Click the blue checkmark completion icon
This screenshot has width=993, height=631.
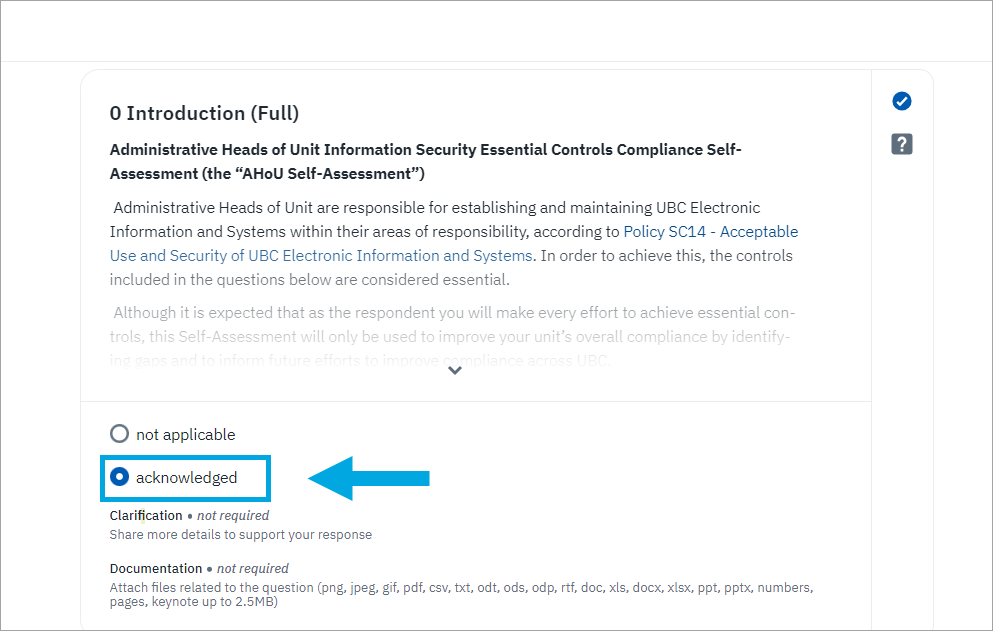(902, 101)
